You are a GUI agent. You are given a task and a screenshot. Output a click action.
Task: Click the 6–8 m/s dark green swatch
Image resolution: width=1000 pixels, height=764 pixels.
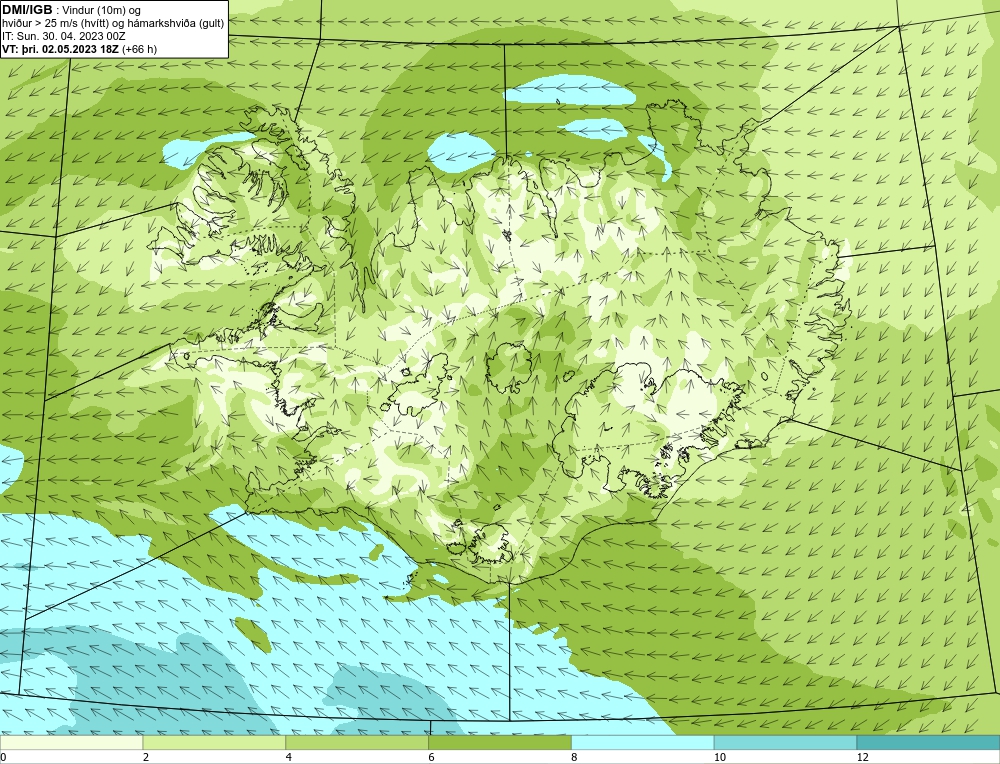pos(500,743)
